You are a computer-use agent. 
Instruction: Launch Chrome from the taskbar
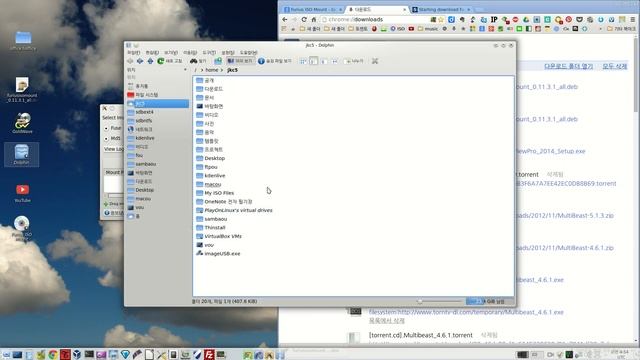(53, 355)
